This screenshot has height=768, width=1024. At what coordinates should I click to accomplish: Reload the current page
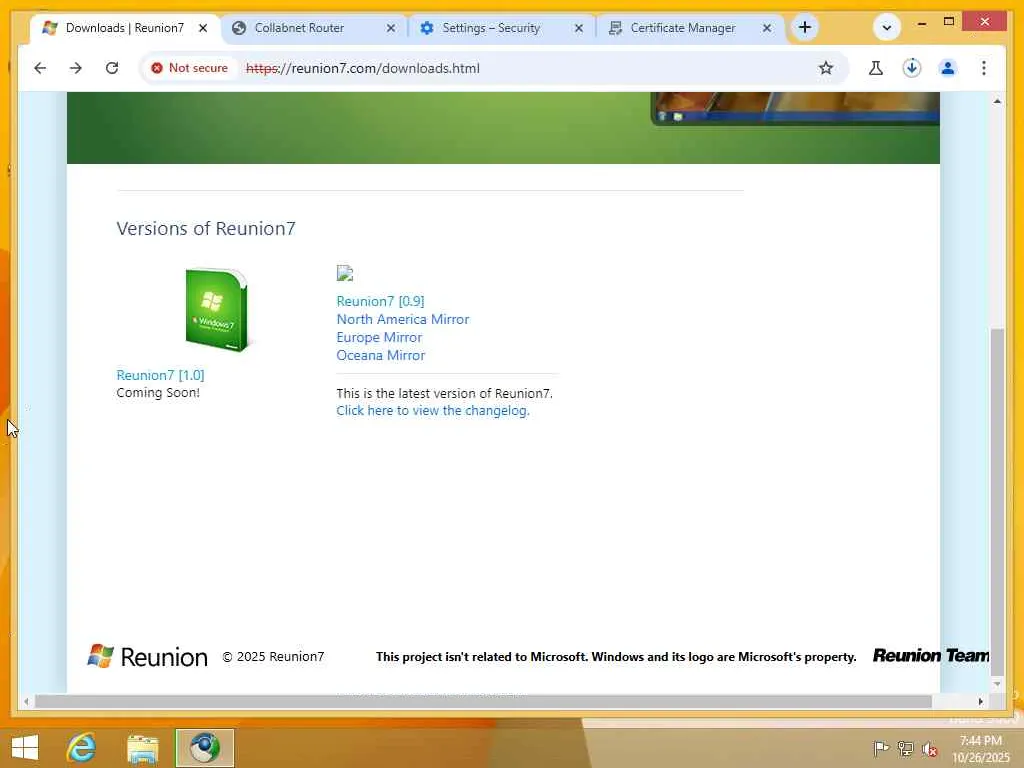pyautogui.click(x=112, y=68)
